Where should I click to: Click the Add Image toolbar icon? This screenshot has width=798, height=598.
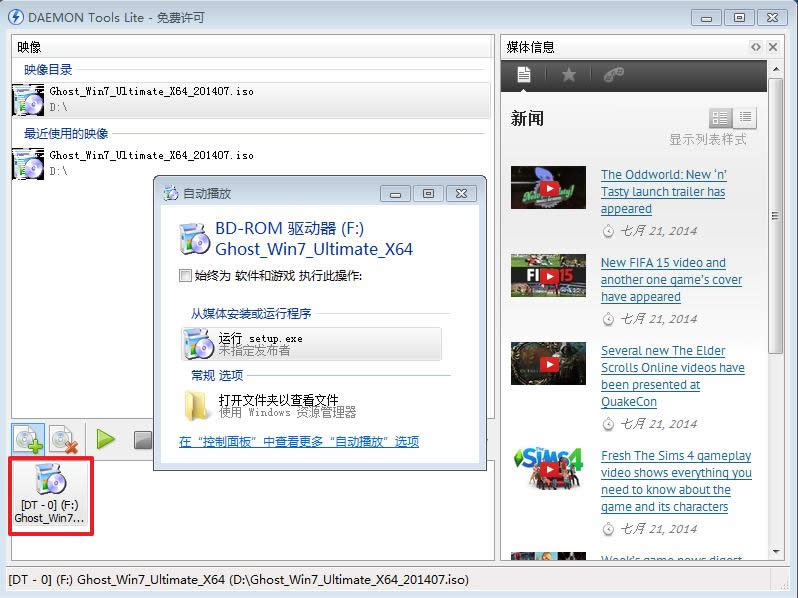tap(28, 439)
